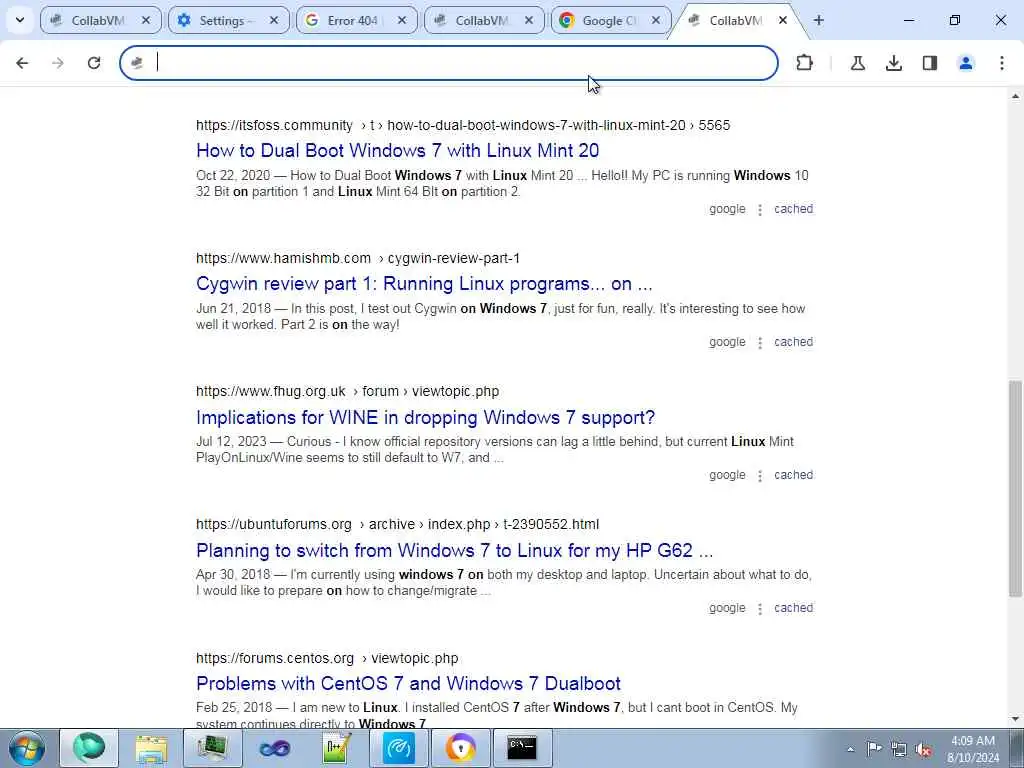Open the 4:09 AM clock and date
Image resolution: width=1024 pixels, height=768 pixels.
click(x=973, y=749)
